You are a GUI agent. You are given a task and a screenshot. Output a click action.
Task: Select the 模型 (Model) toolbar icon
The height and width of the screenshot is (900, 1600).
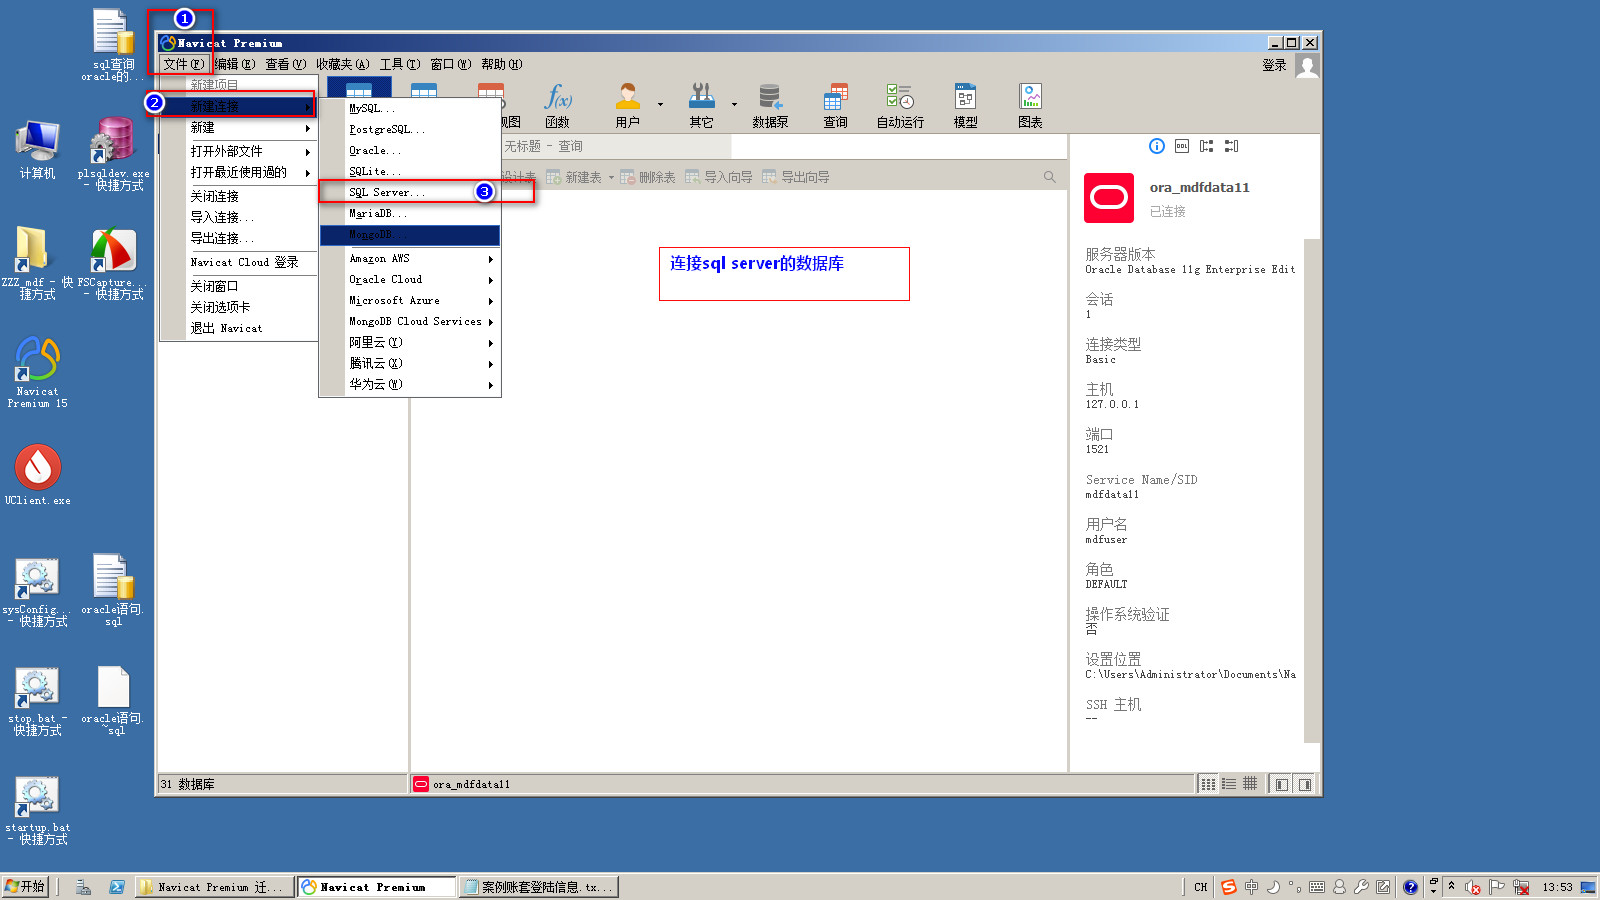[965, 105]
